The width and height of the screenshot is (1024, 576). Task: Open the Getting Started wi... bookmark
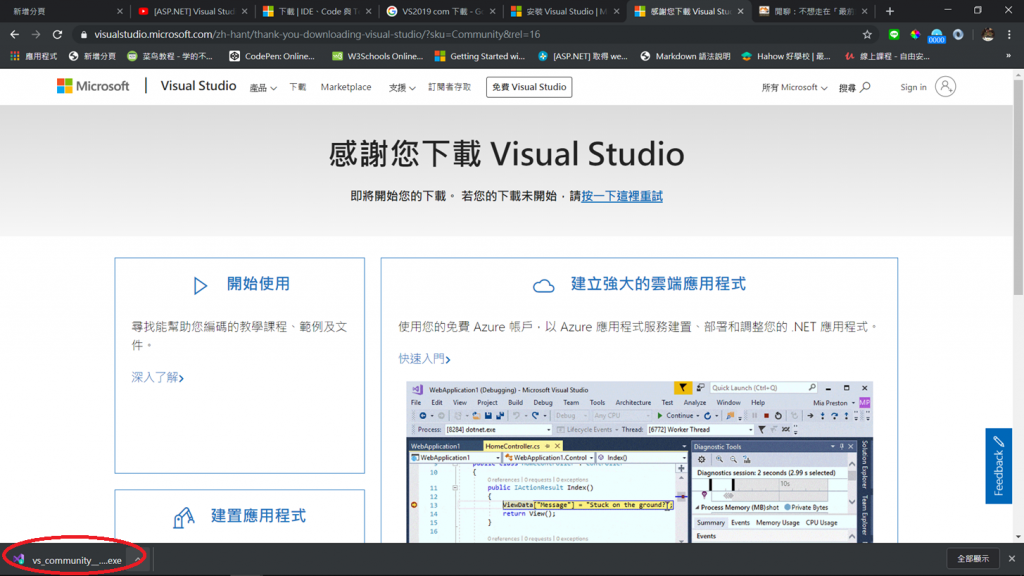[x=480, y=56]
